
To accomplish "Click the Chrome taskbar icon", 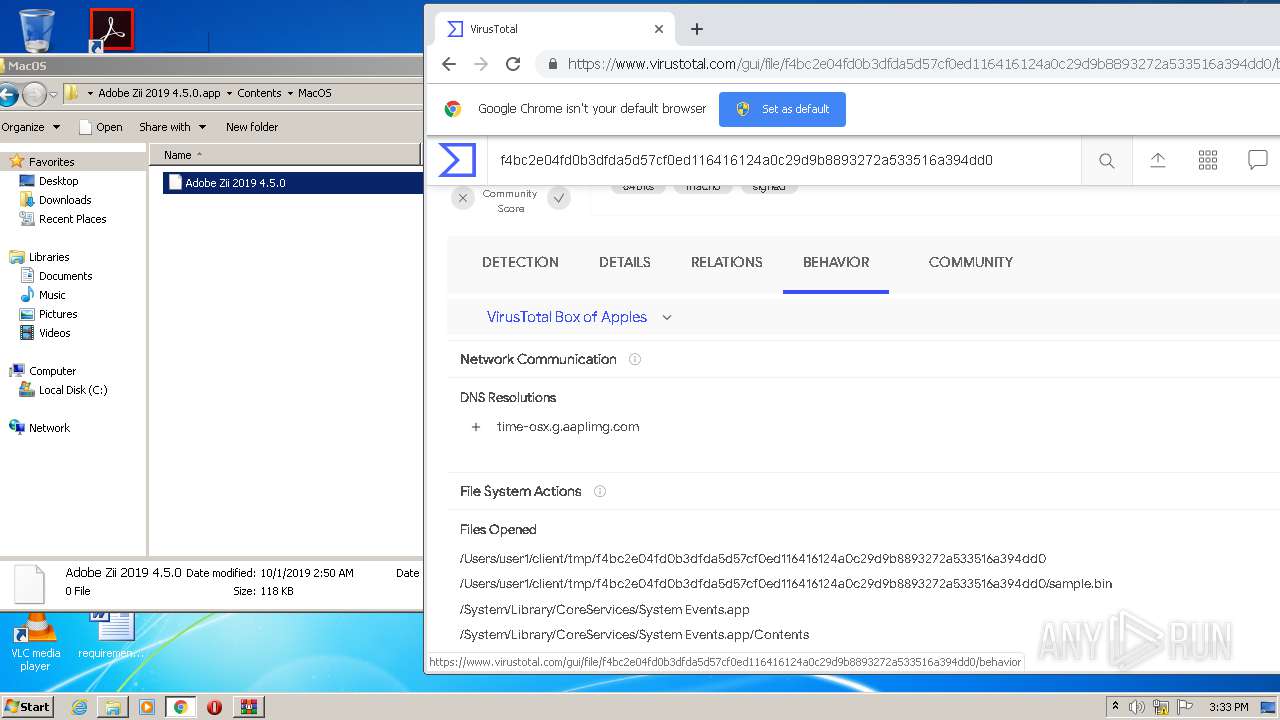I will 180,707.
